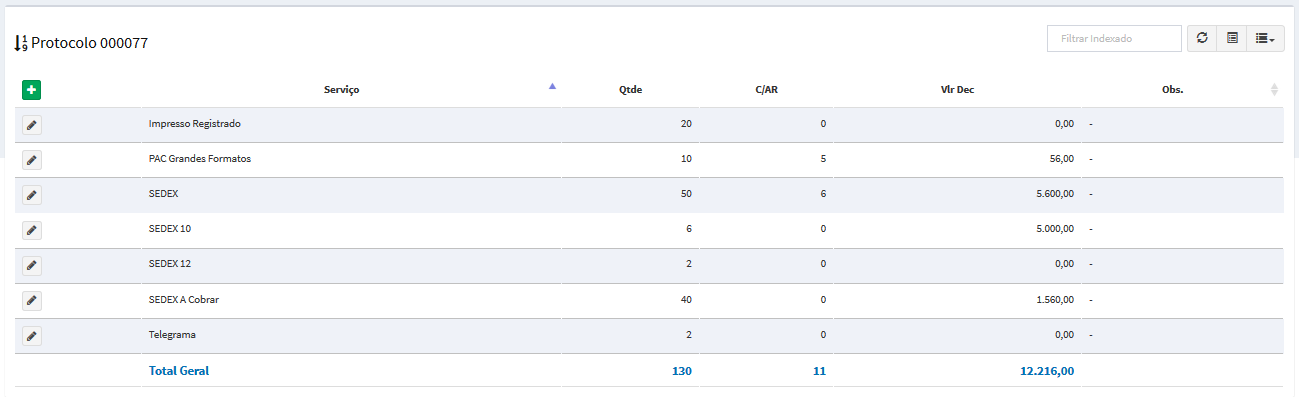Edit the Telegrama row
The image size is (1299, 397).
[x=32, y=336]
